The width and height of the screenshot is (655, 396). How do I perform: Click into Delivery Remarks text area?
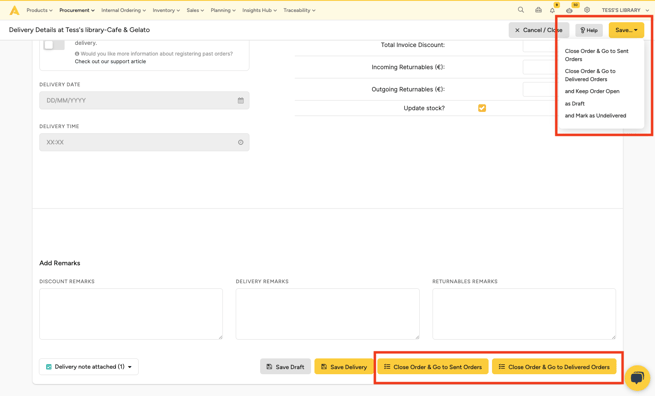coord(328,314)
